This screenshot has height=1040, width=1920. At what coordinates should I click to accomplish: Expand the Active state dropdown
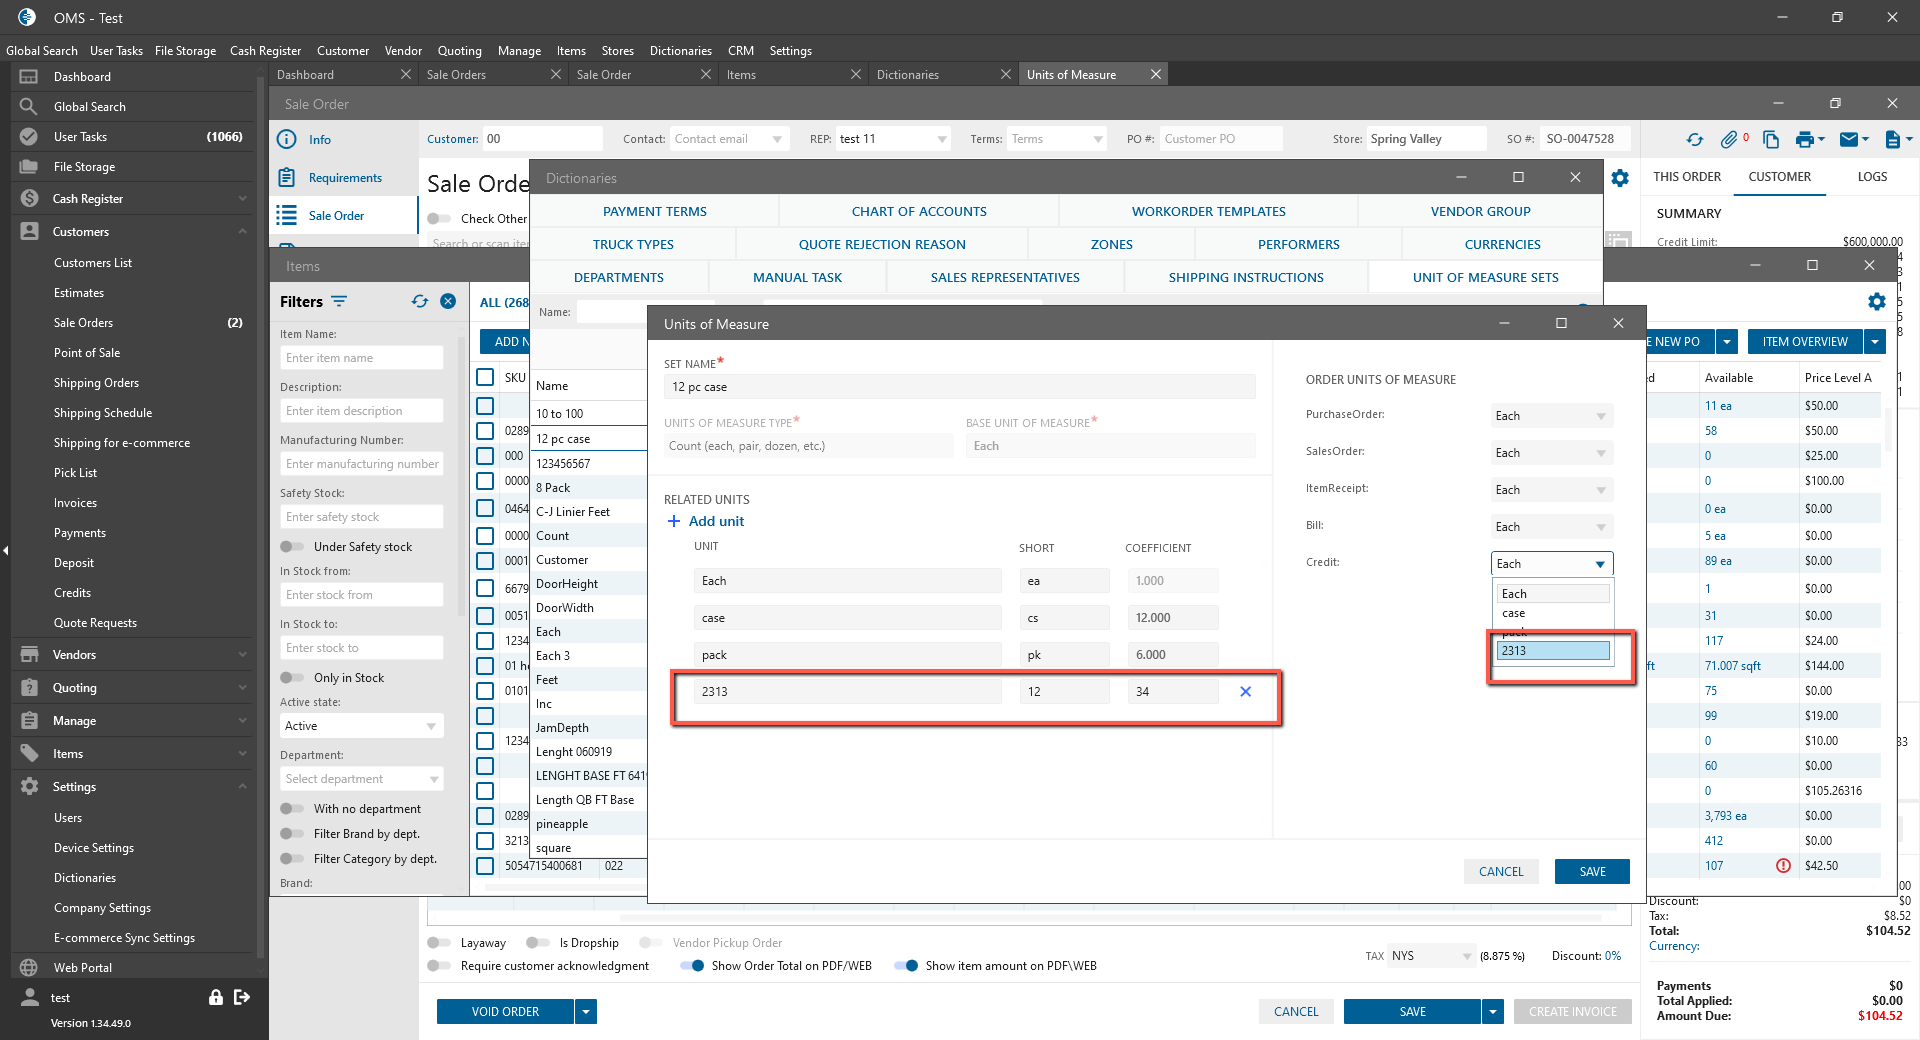click(x=361, y=726)
